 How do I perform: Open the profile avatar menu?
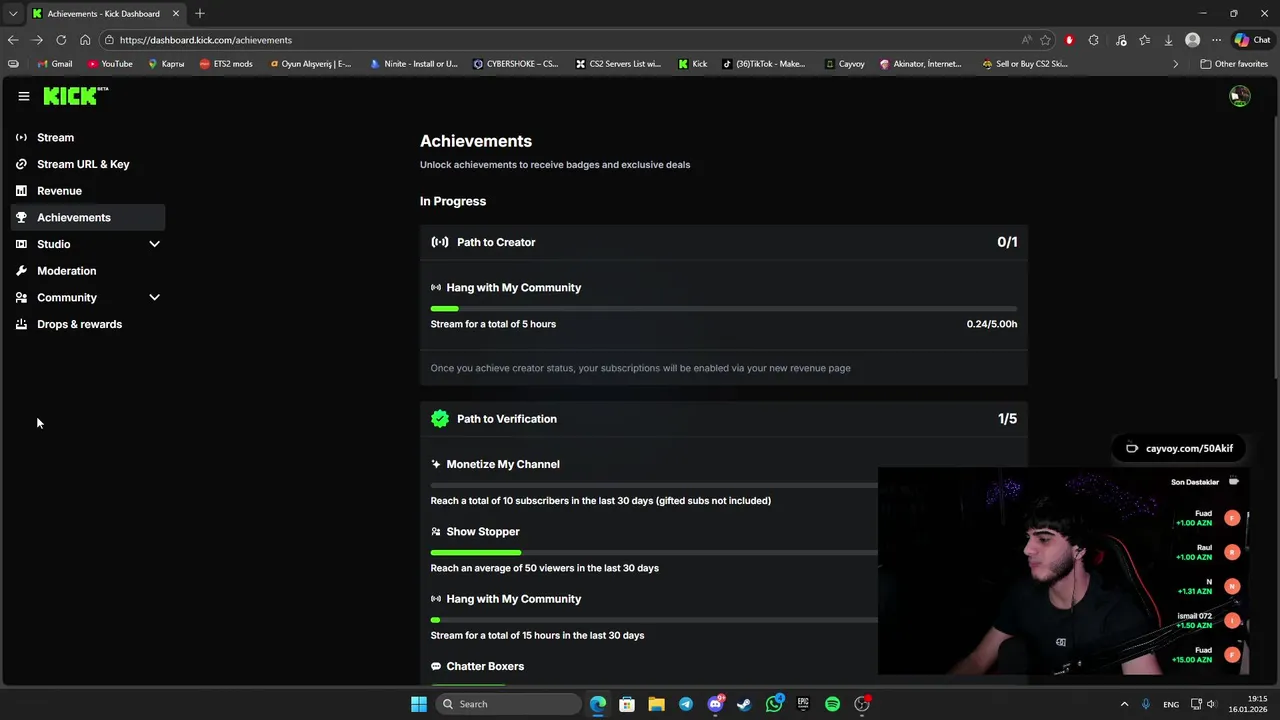click(1240, 96)
